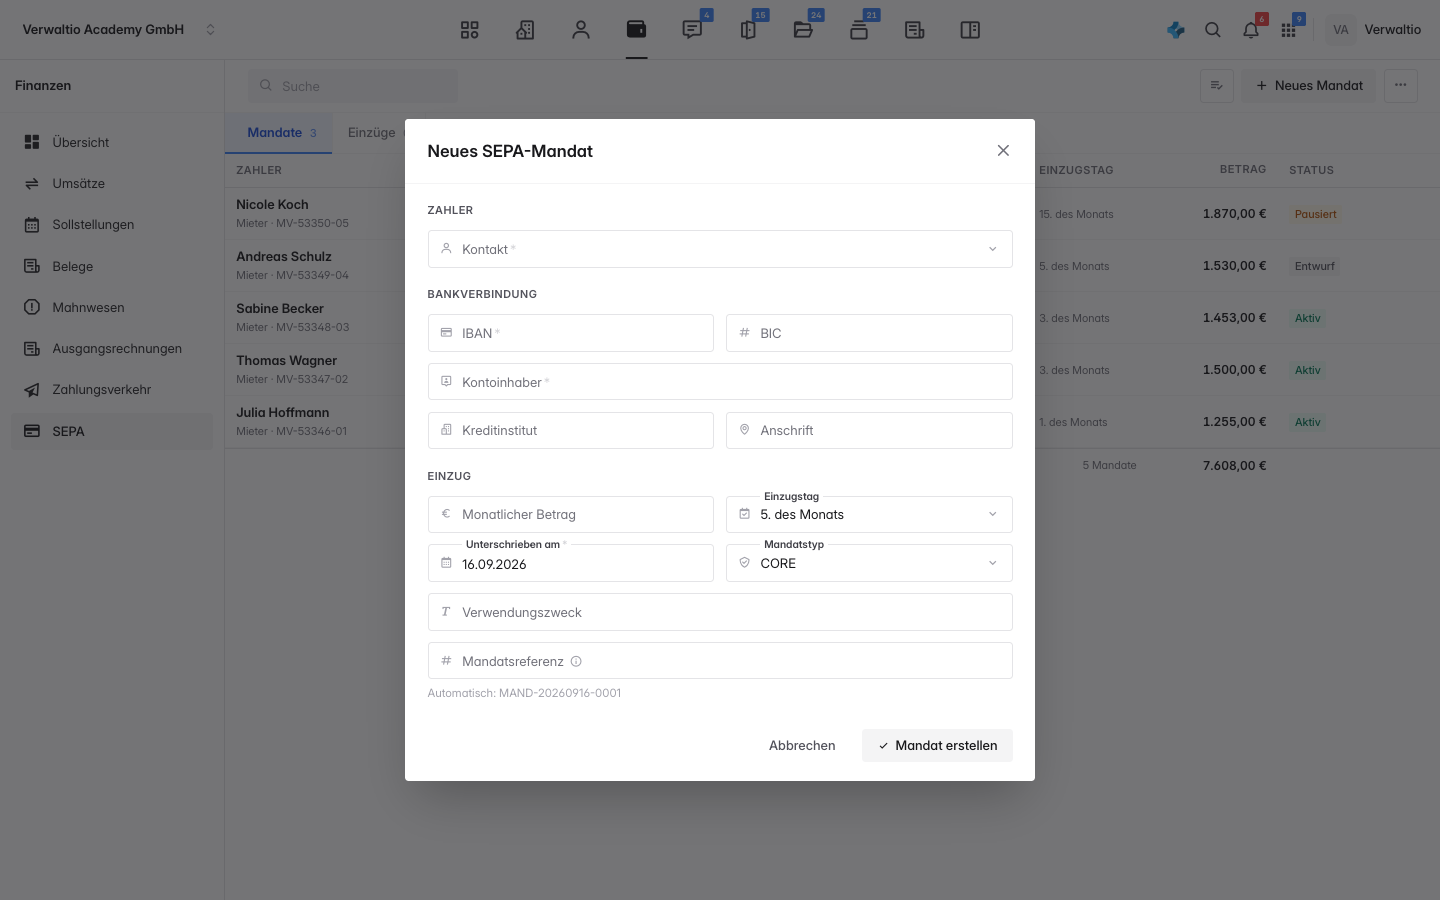Click the filter list icon beside Neues Mandat

(1217, 85)
